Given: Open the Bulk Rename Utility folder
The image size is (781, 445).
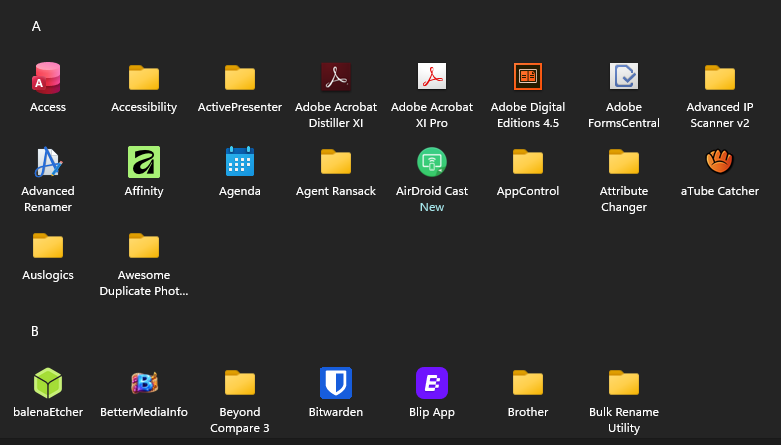Looking at the screenshot, I should [x=624, y=383].
